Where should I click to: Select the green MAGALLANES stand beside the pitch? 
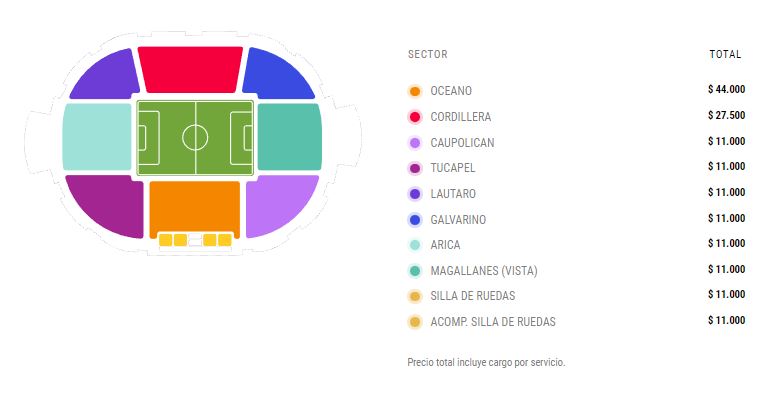290,137
